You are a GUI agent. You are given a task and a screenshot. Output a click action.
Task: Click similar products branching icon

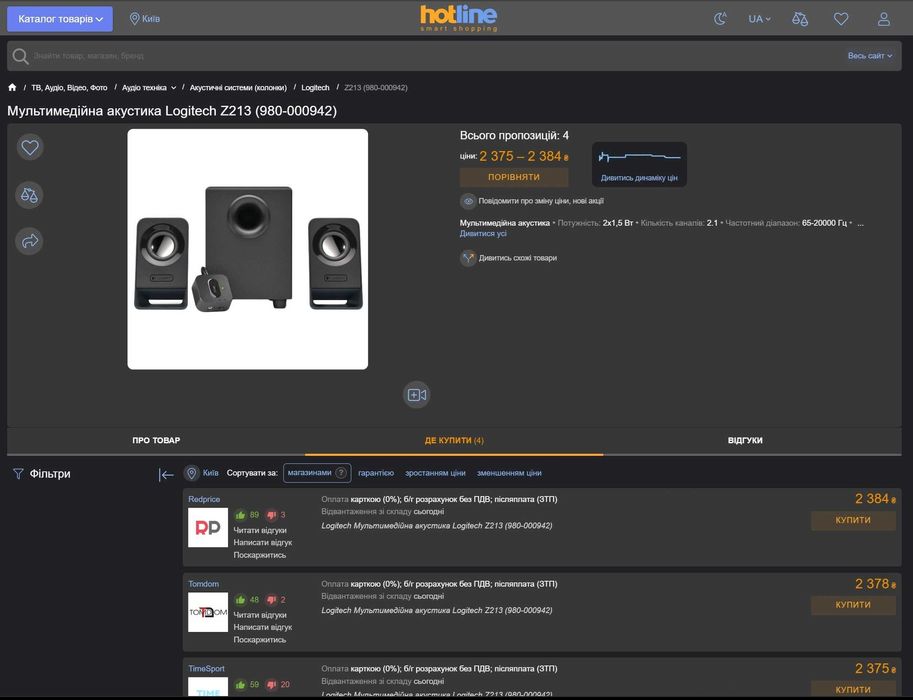coord(468,258)
